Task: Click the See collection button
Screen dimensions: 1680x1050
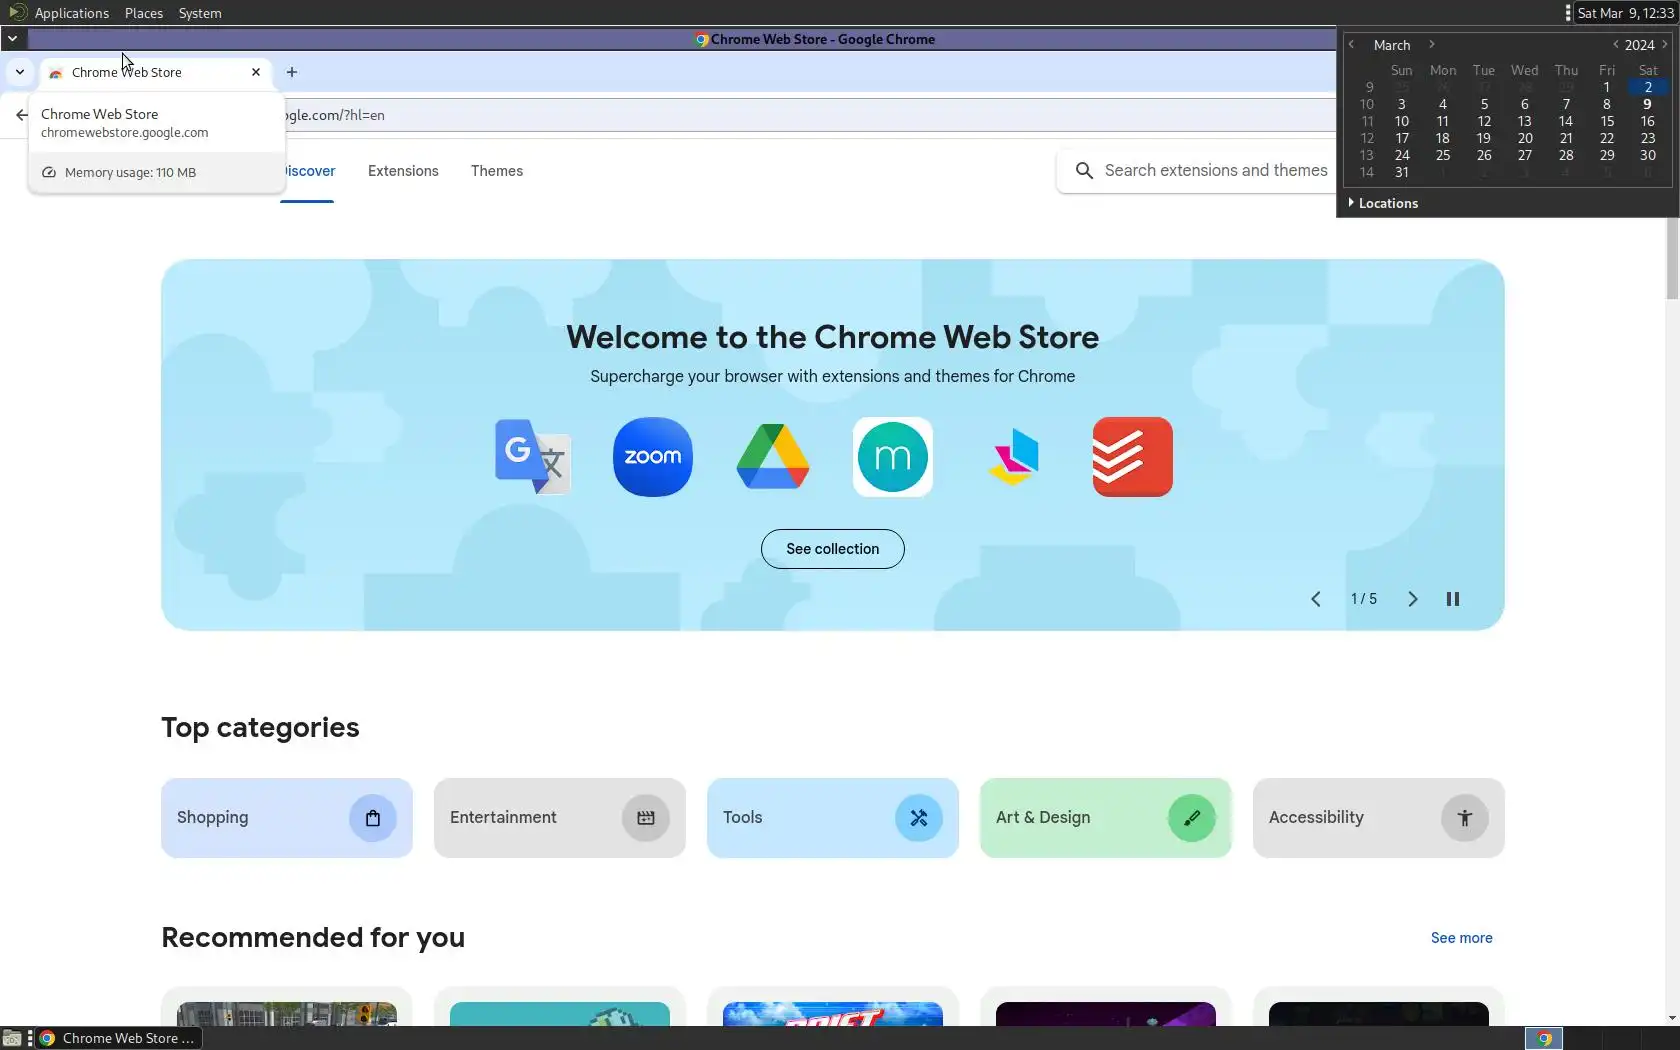Action: pyautogui.click(x=833, y=549)
